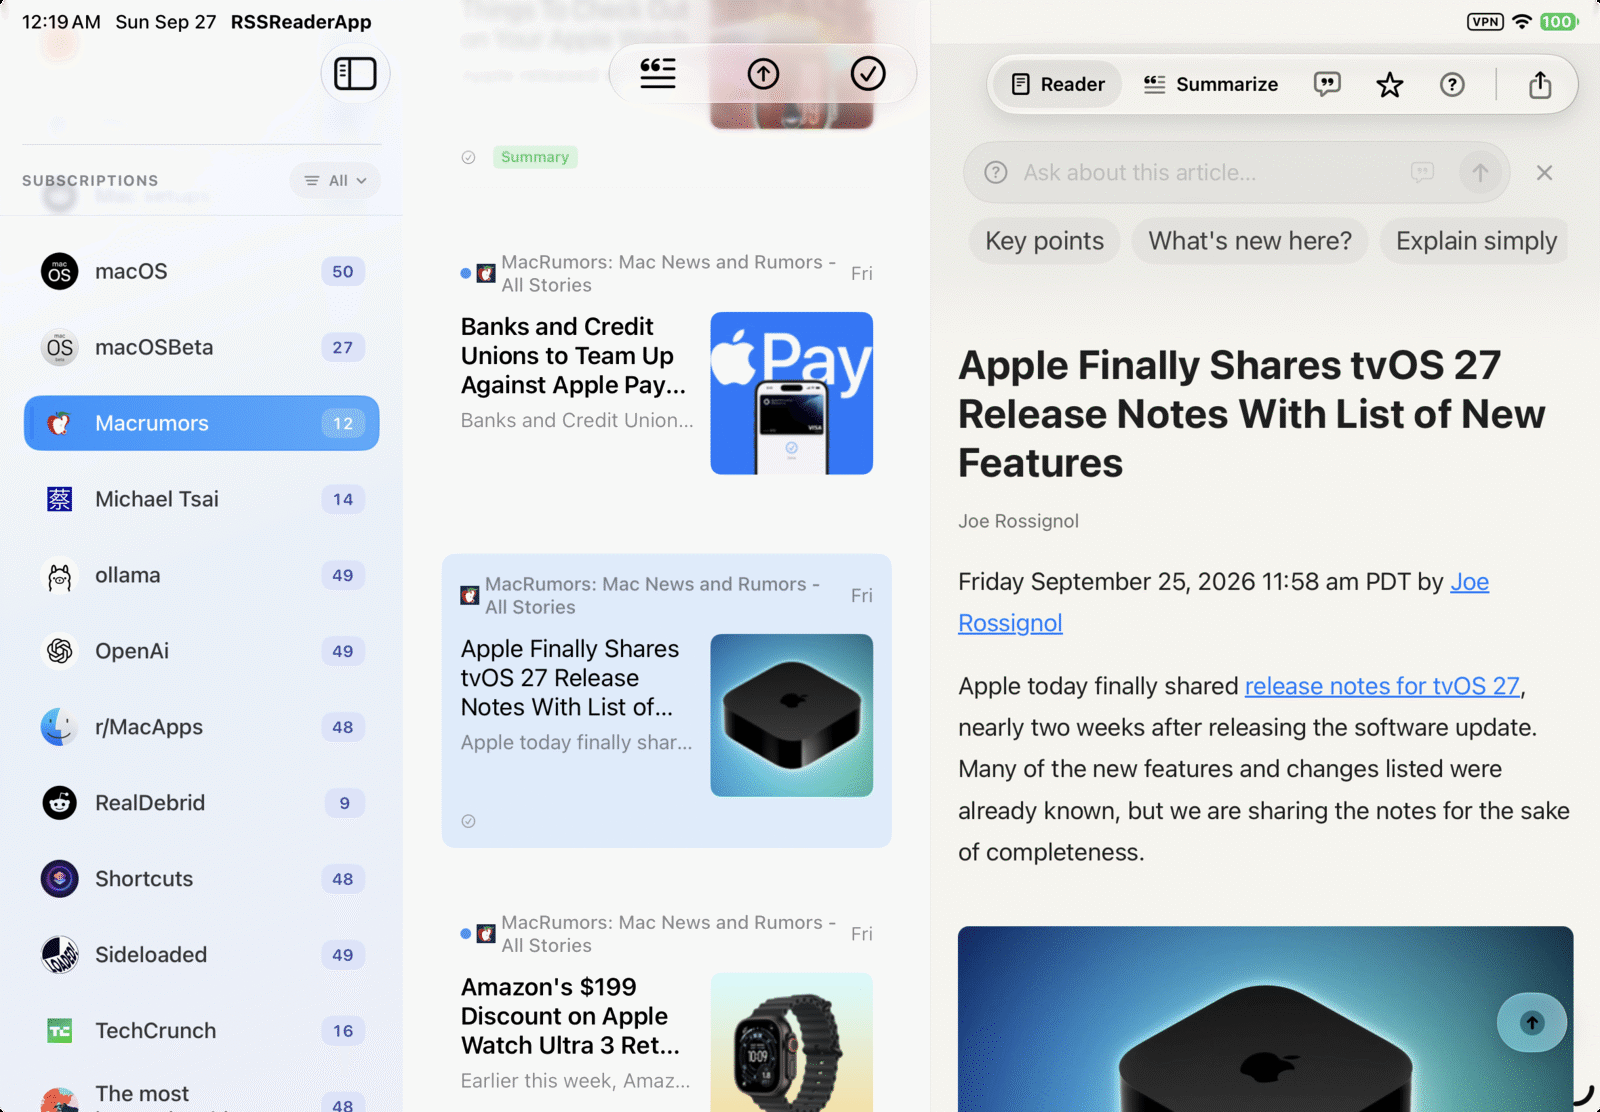Click the SUBSCRIPTIONS header label

coord(90,181)
